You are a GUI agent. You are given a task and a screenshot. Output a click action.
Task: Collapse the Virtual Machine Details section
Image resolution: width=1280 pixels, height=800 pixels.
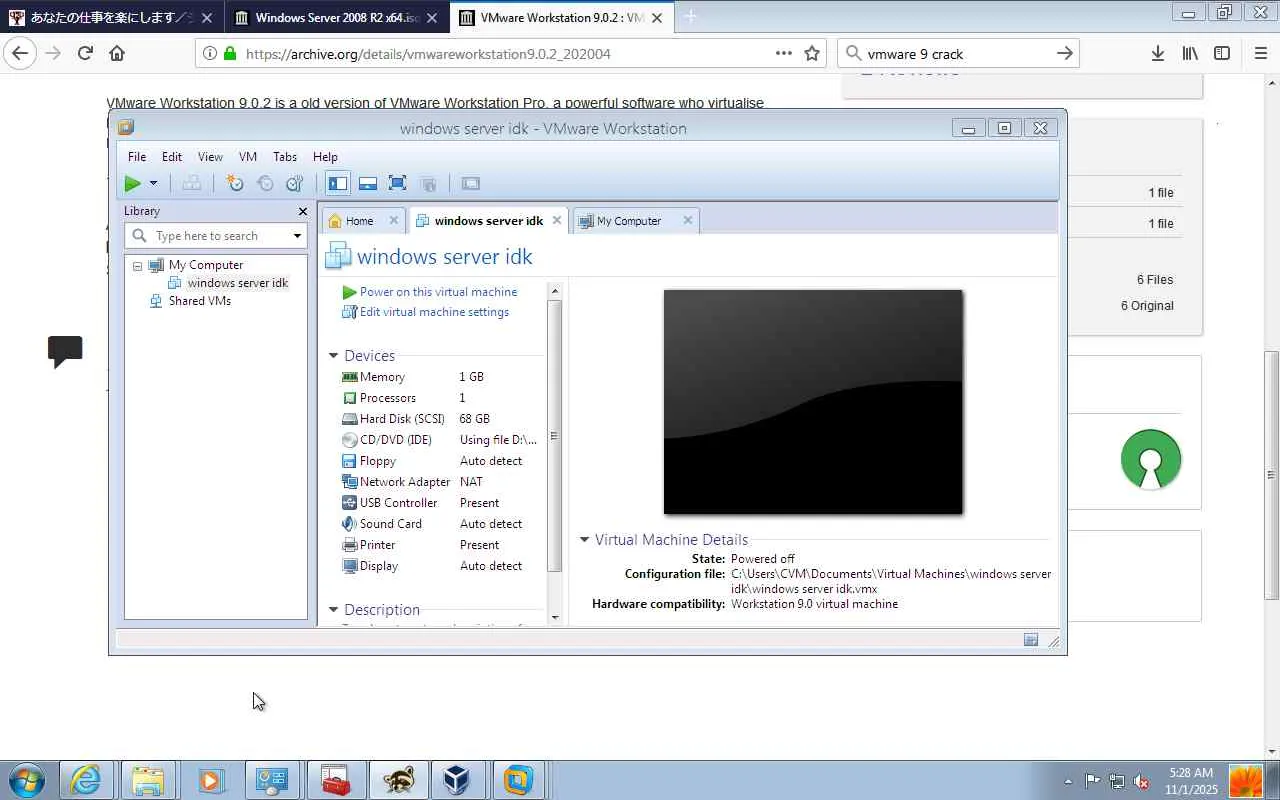click(x=585, y=540)
